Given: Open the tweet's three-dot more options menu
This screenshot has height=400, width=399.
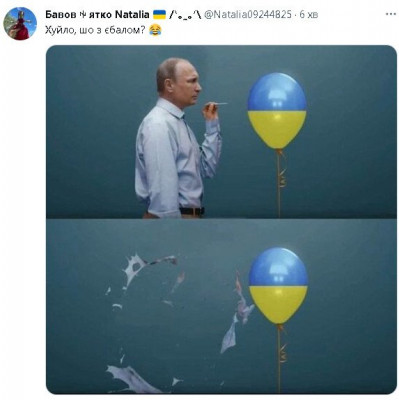Looking at the screenshot, I should (391, 14).
